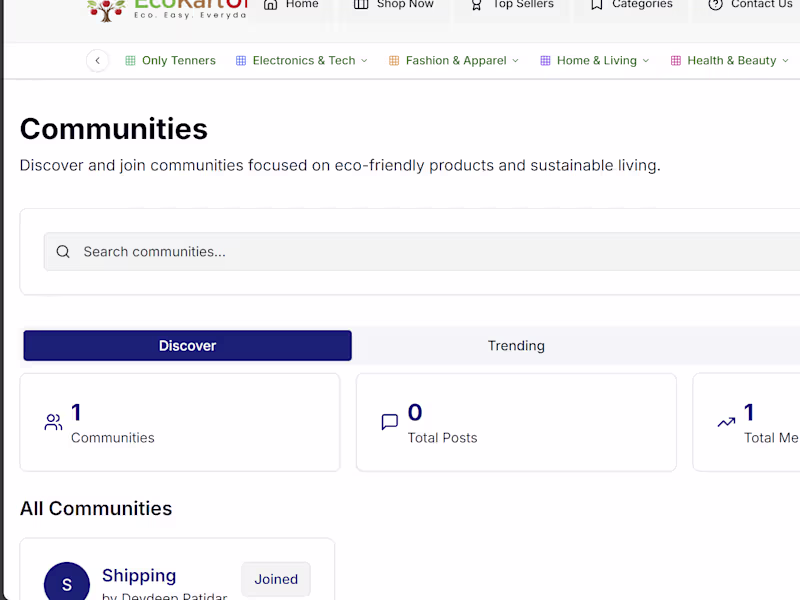Click the magnifier icon in search box
Screen dimensions: 800x600
coord(63,252)
